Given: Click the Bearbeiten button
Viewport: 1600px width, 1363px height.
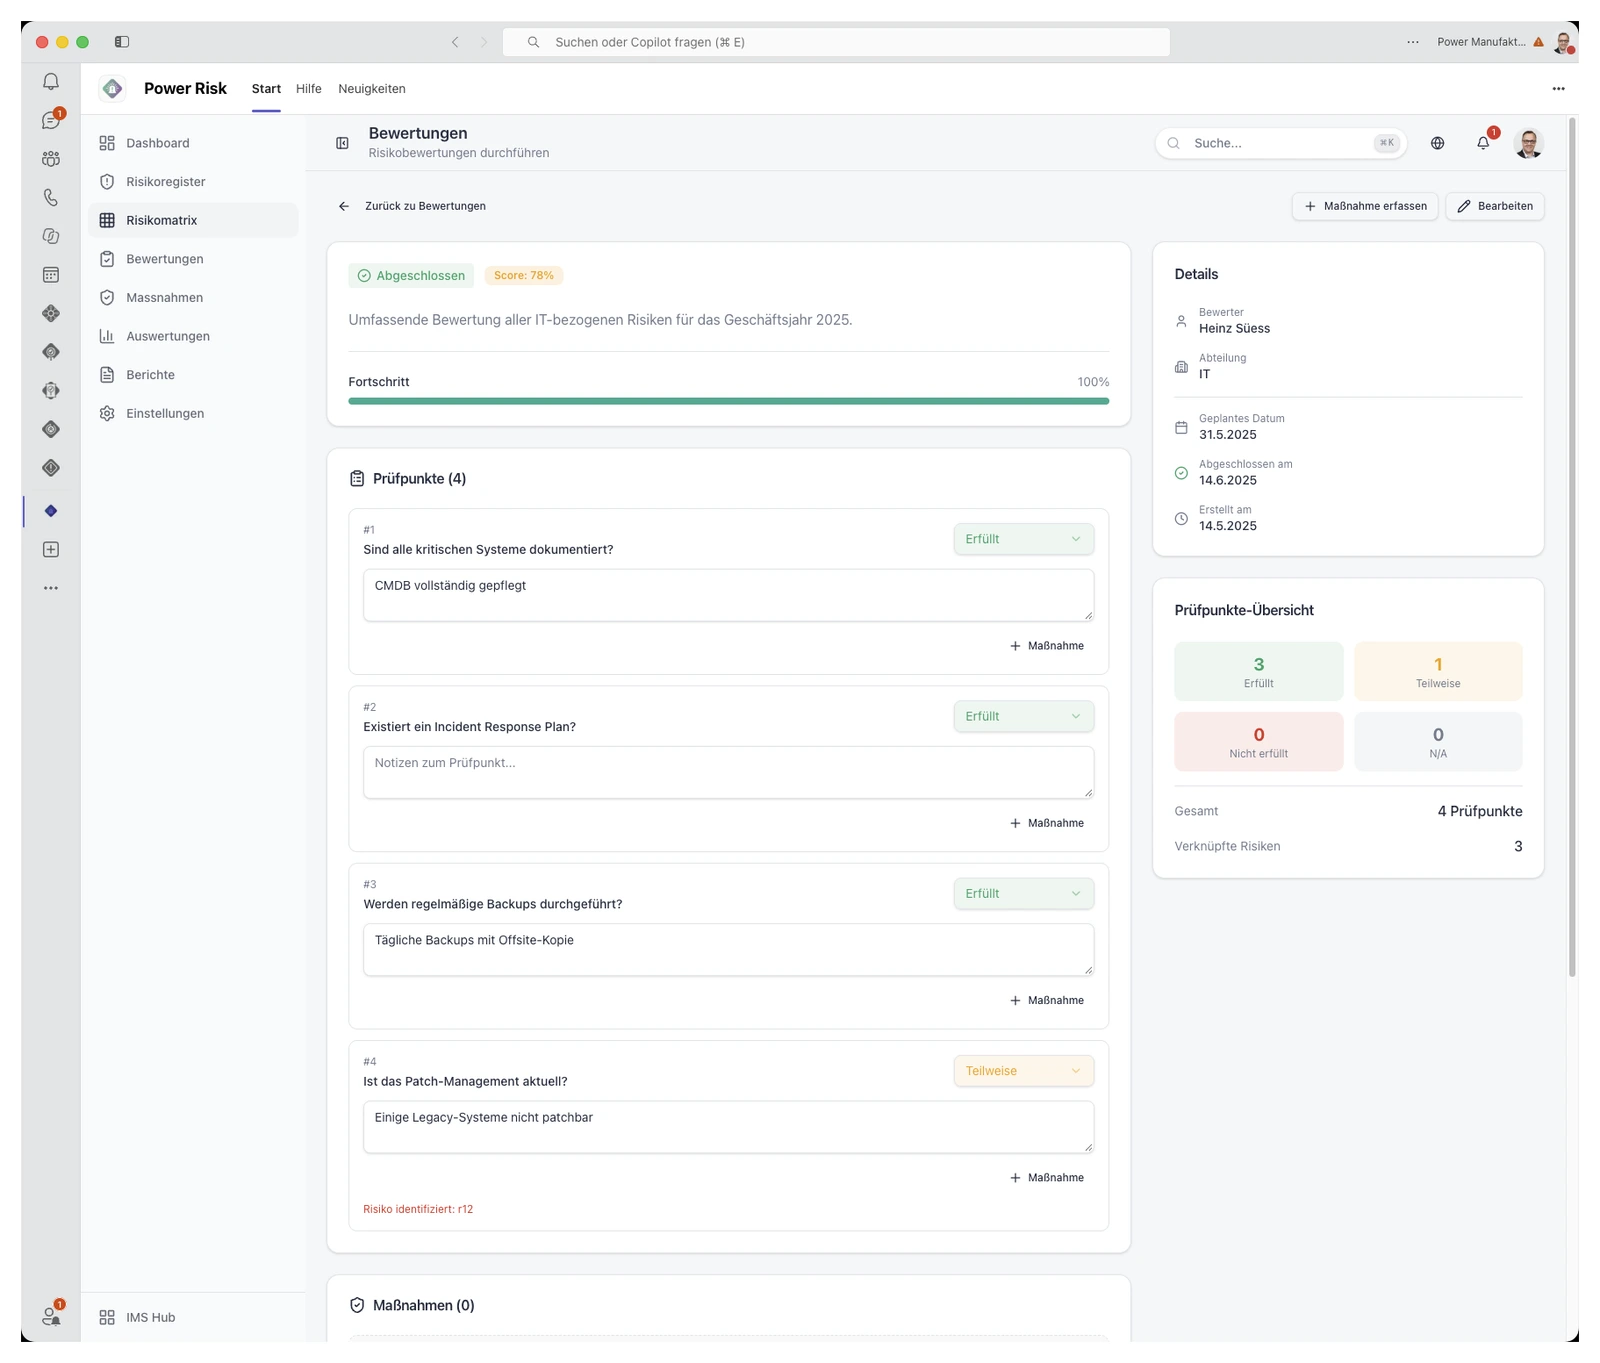Looking at the screenshot, I should pos(1495,206).
